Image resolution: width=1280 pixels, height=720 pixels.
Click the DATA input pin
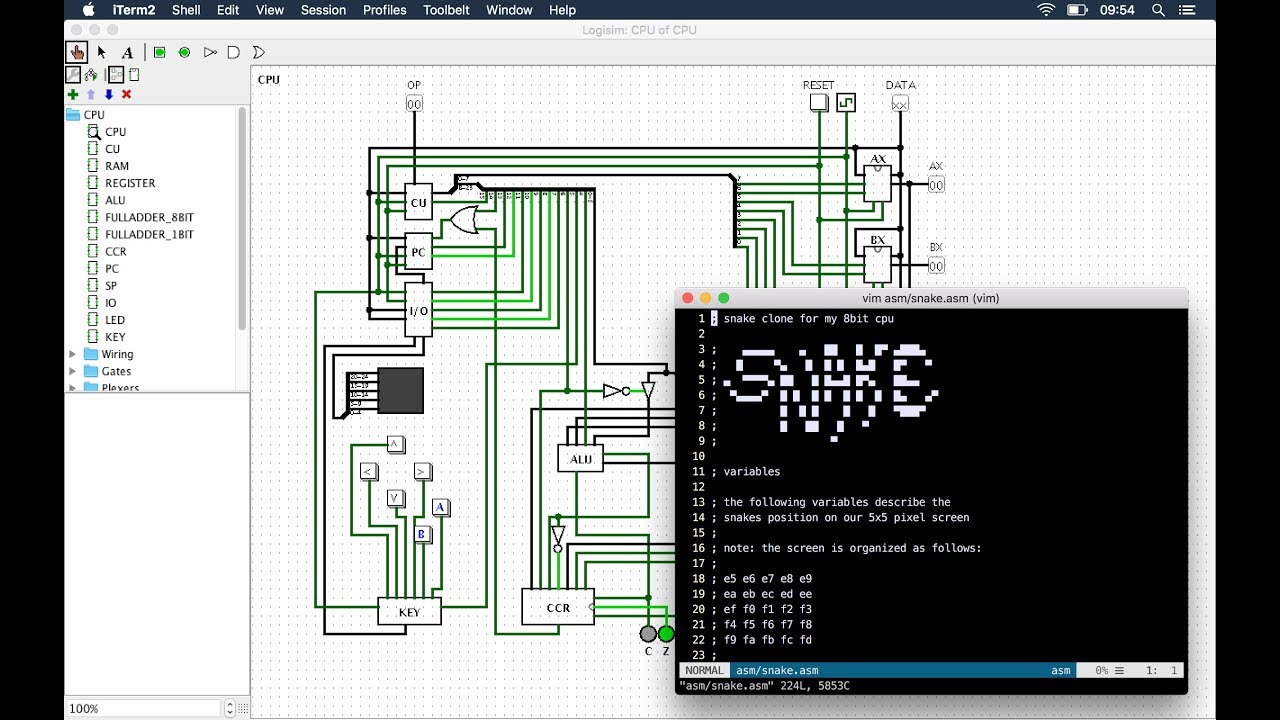pyautogui.click(x=900, y=103)
